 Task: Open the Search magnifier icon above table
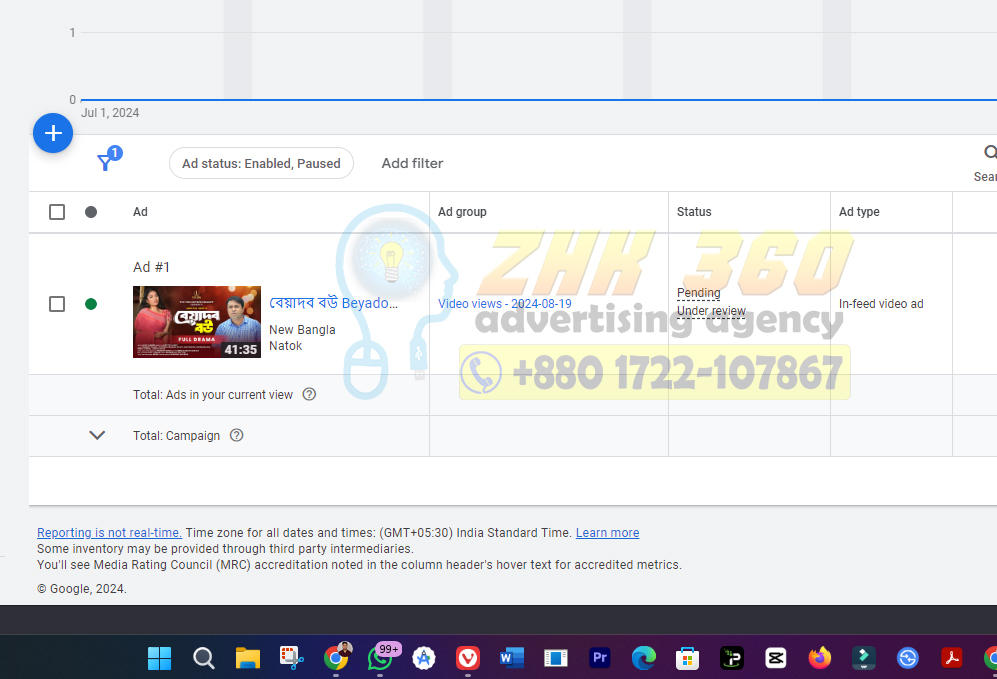pos(990,153)
